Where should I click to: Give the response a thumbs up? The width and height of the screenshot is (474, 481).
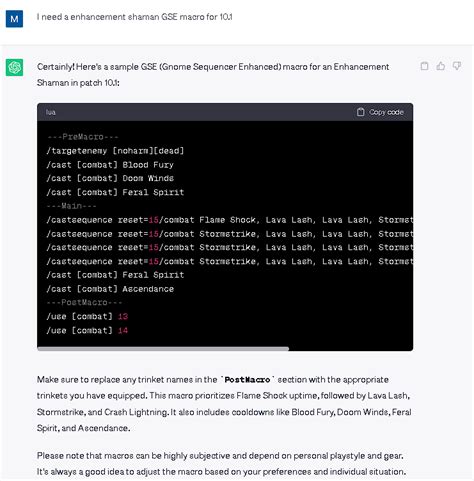point(441,66)
